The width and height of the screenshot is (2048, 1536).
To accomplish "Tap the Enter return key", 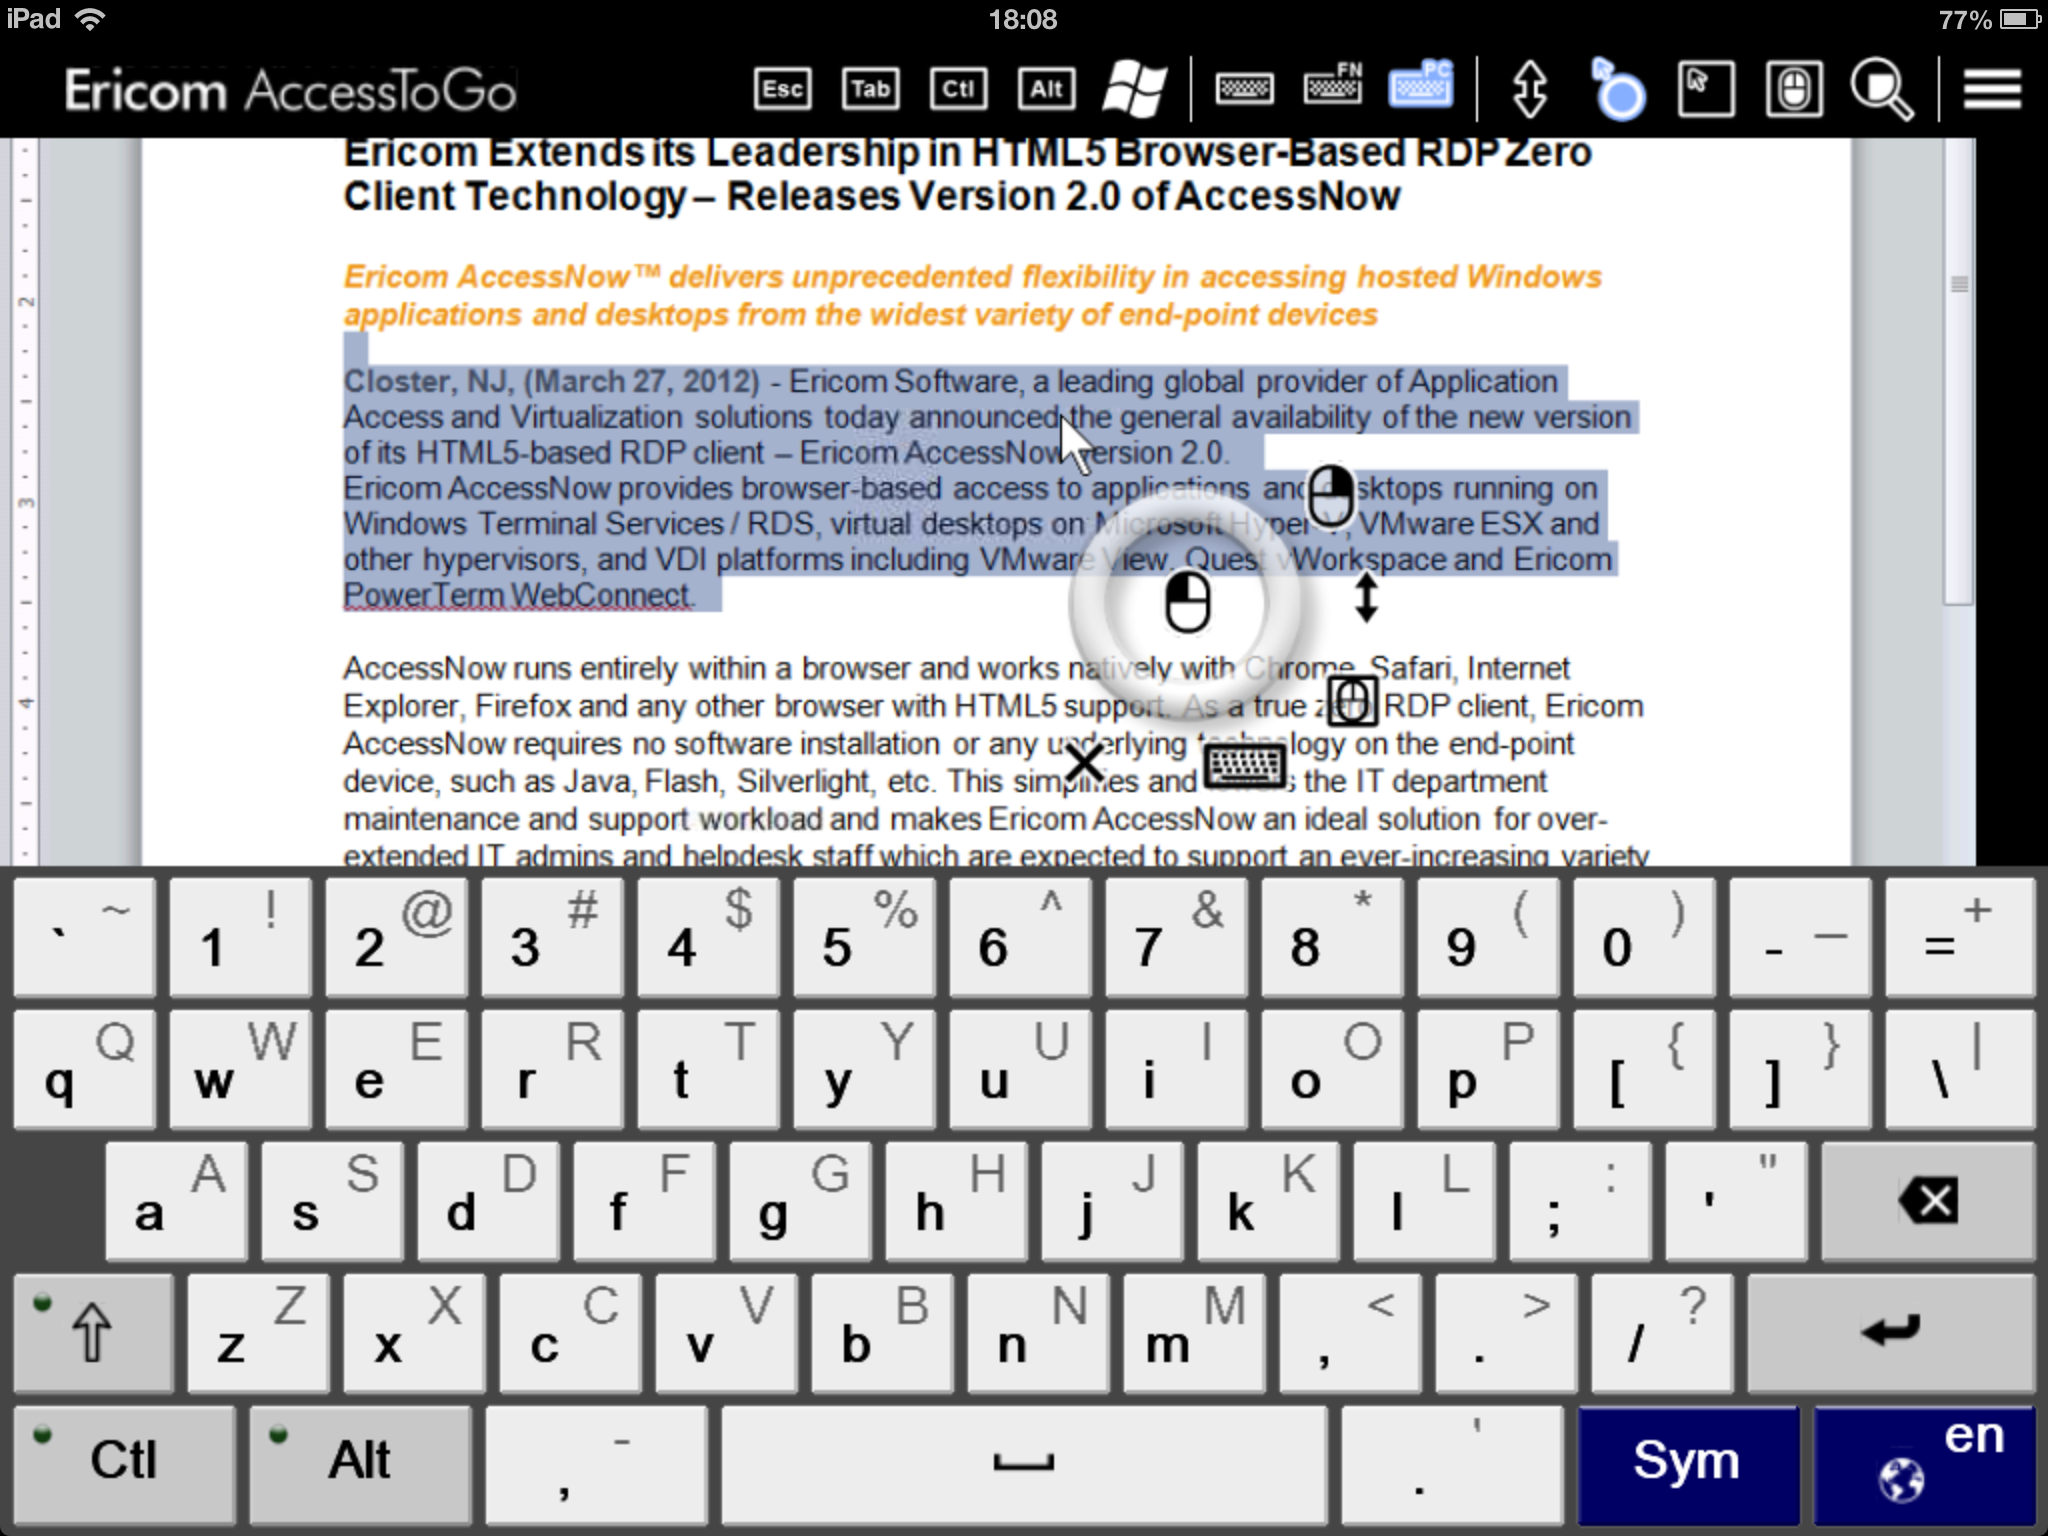I will 1891,1332.
